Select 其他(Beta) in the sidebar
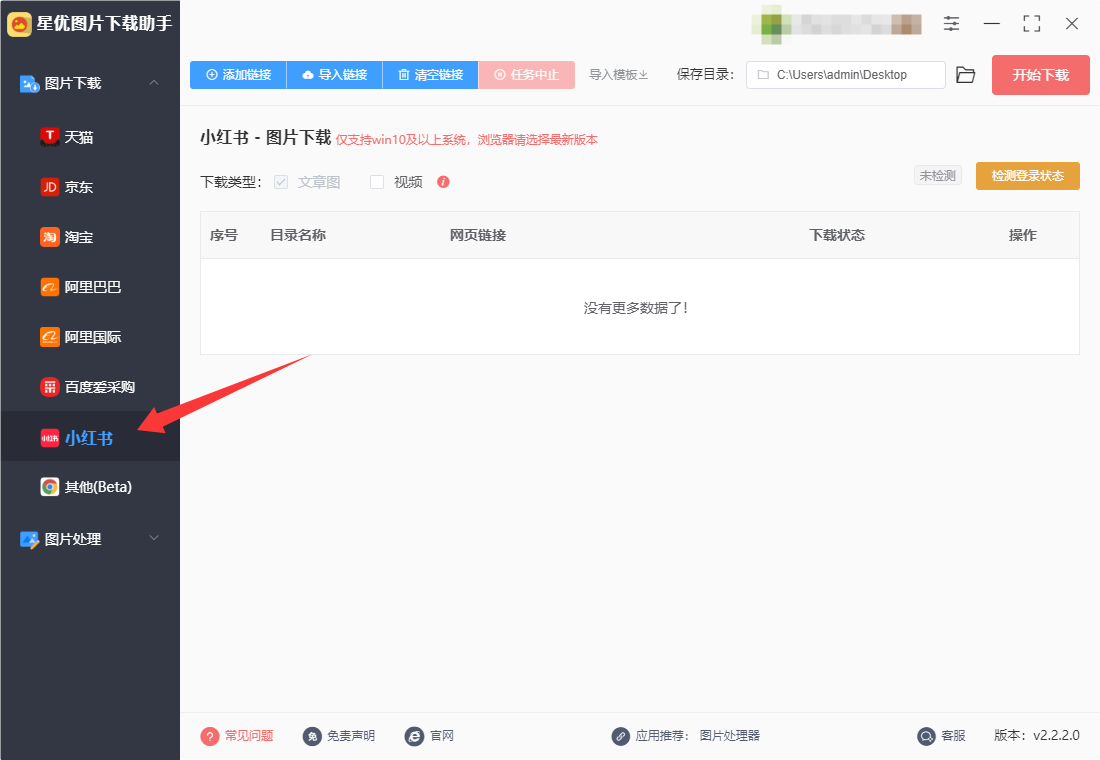Screen dimensions: 1100x760 (90, 486)
